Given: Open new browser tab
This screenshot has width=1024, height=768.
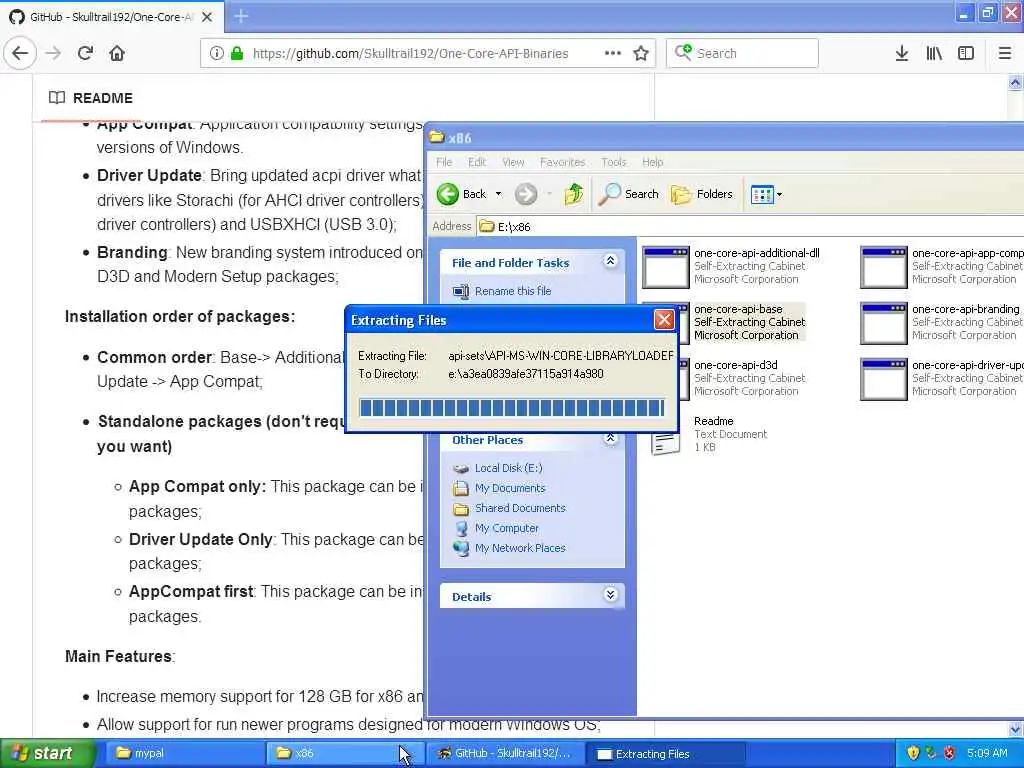Looking at the screenshot, I should pos(241,16).
